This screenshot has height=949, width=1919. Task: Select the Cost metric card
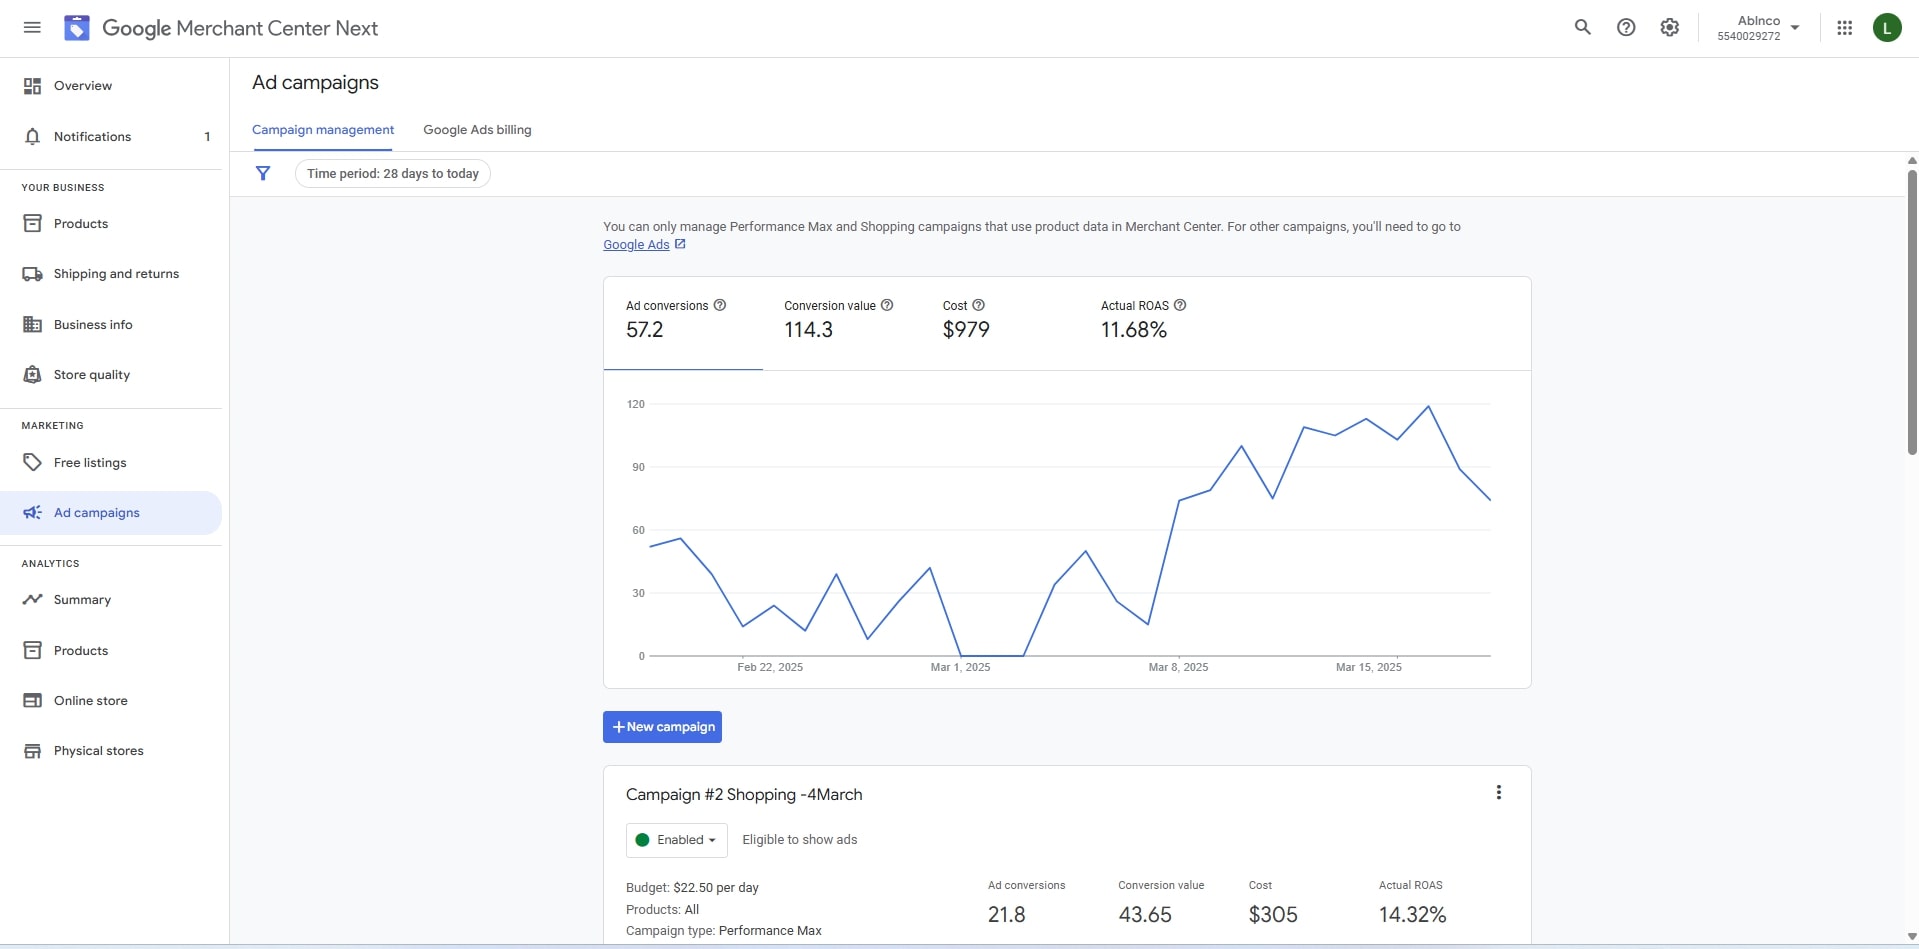pos(1000,324)
